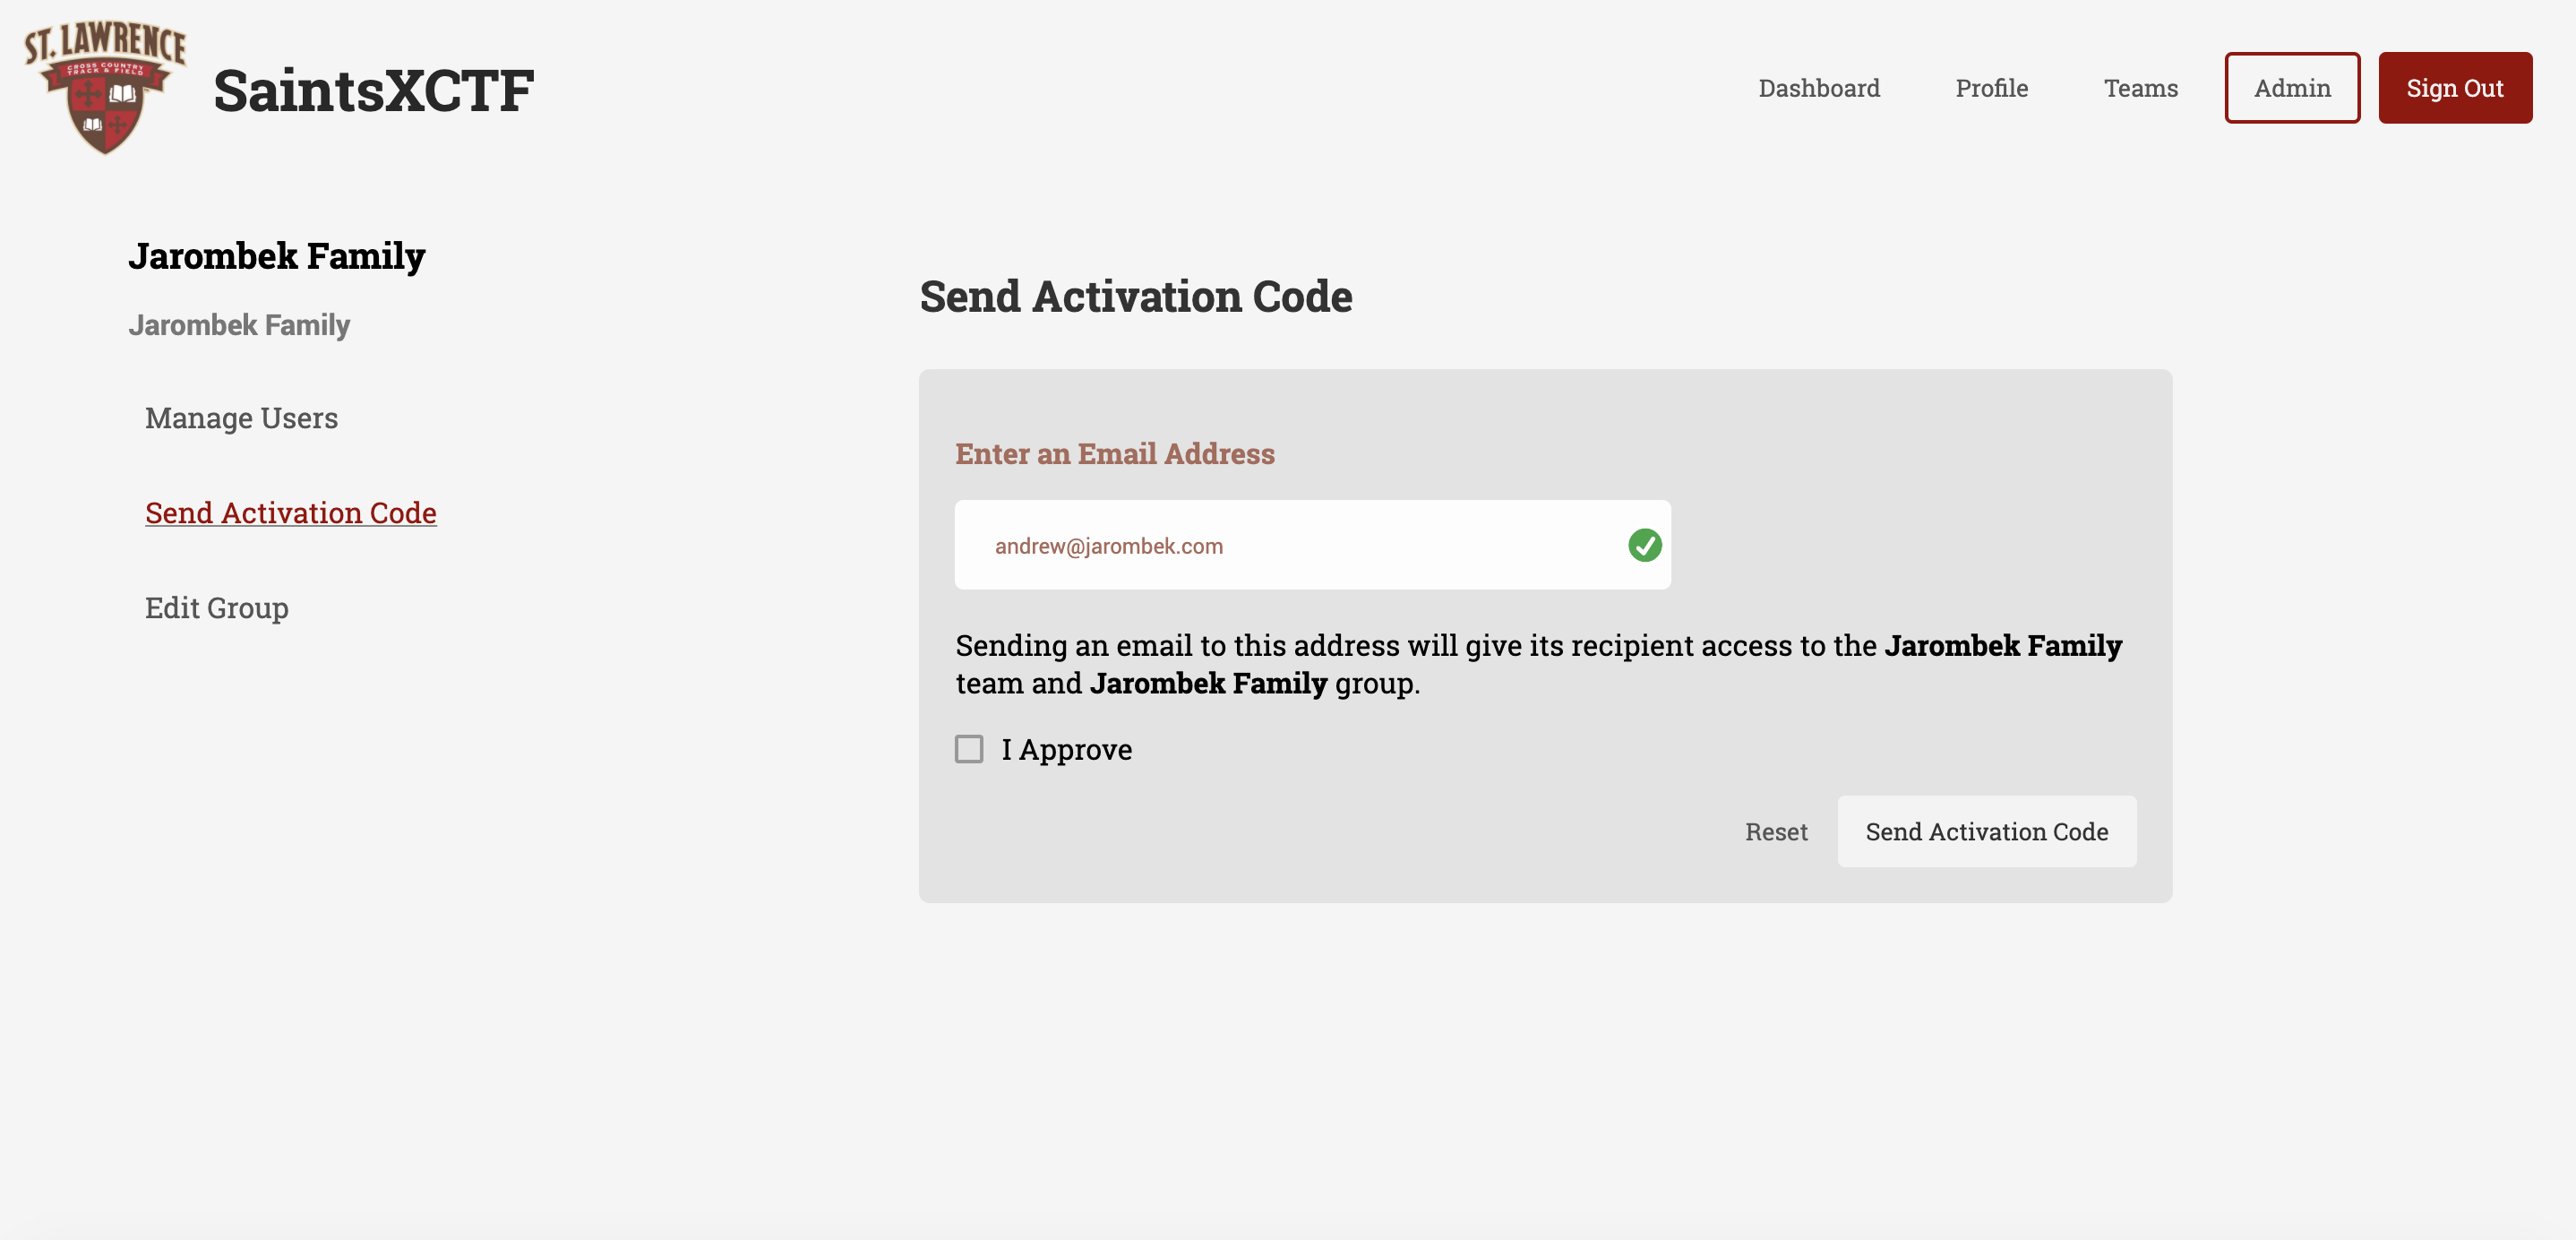
Task: Go to the Profile page
Action: (1991, 88)
